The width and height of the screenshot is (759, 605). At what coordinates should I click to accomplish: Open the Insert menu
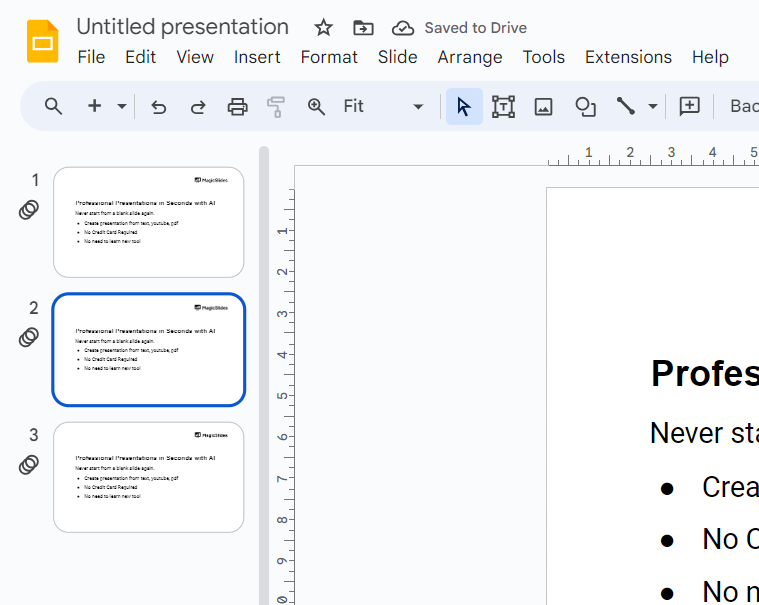click(x=257, y=57)
